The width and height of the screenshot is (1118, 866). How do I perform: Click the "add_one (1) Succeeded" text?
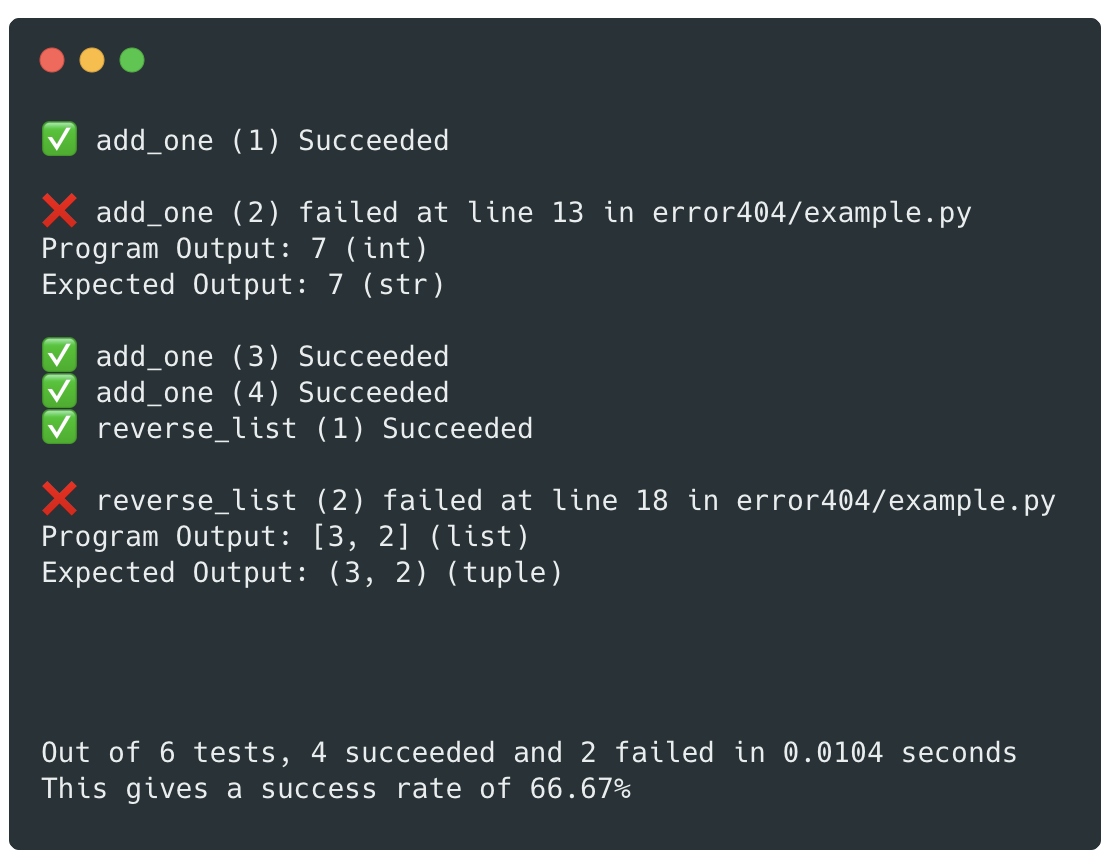[272, 141]
